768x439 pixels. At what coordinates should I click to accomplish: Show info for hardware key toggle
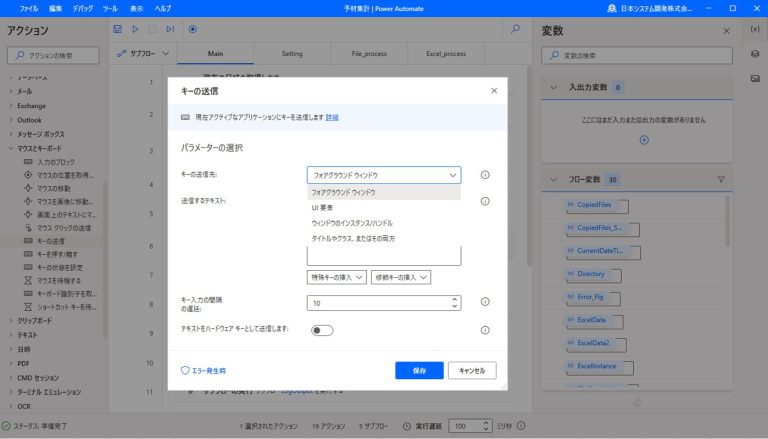coord(485,330)
